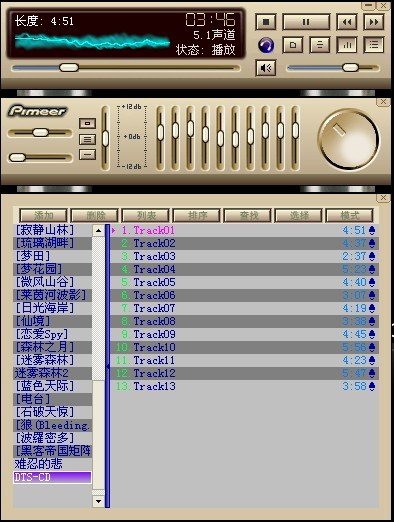Viewport: 394px width, 522px height.
Task: Click playlist scrollbar up arrow
Action: [98, 231]
